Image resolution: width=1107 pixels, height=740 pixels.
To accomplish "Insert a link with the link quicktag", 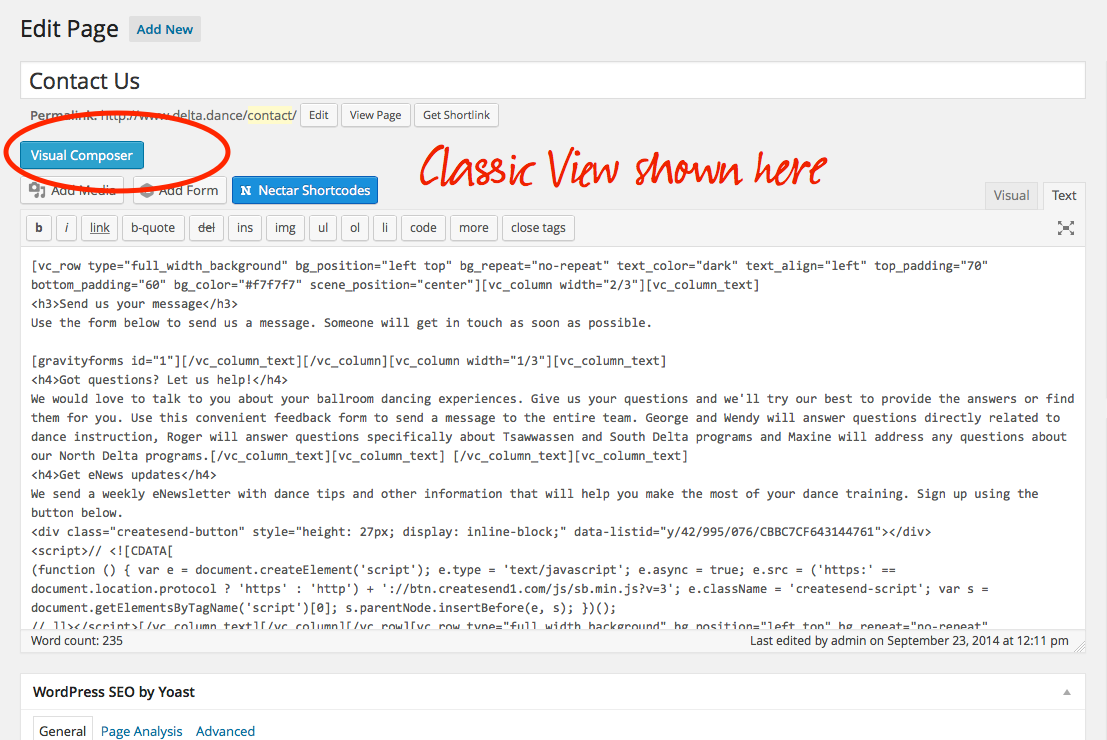I will tap(100, 228).
